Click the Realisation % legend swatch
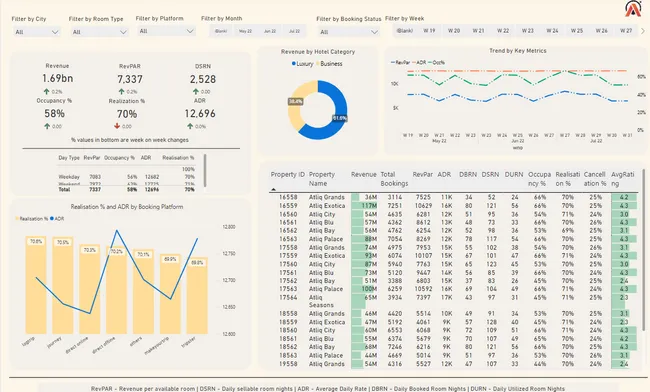This screenshot has width=650, height=392. (17, 219)
